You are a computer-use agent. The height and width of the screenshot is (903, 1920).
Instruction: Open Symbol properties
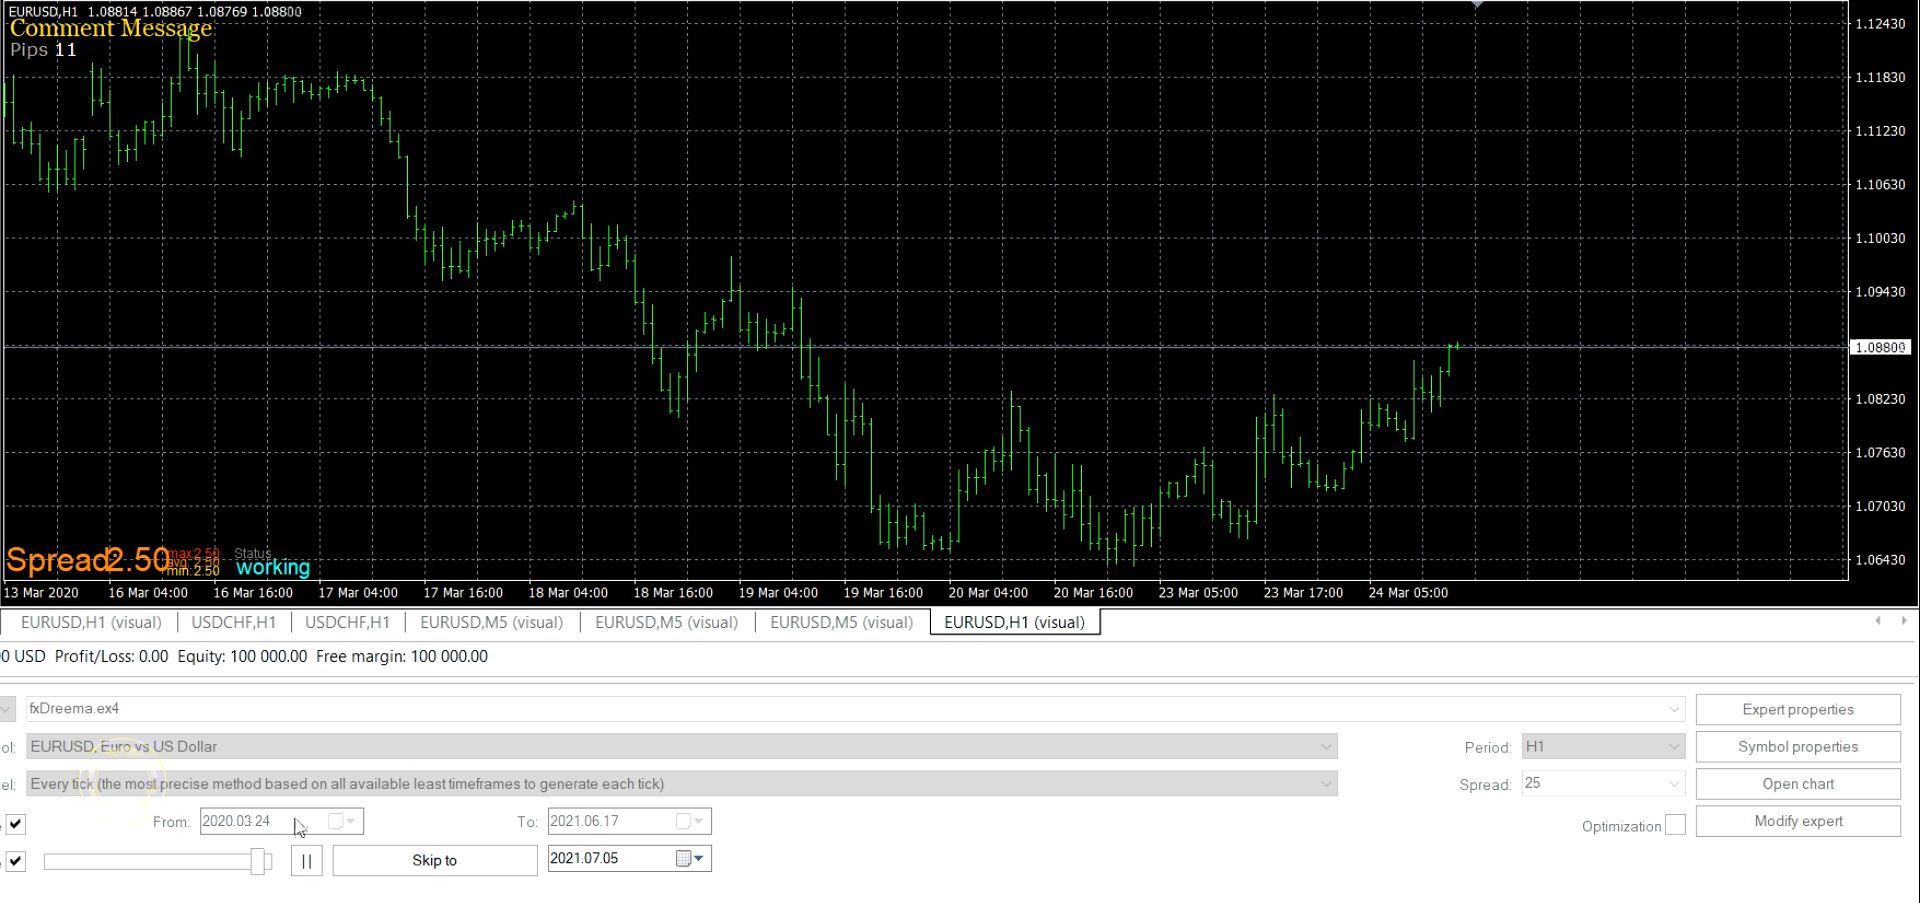[1798, 746]
